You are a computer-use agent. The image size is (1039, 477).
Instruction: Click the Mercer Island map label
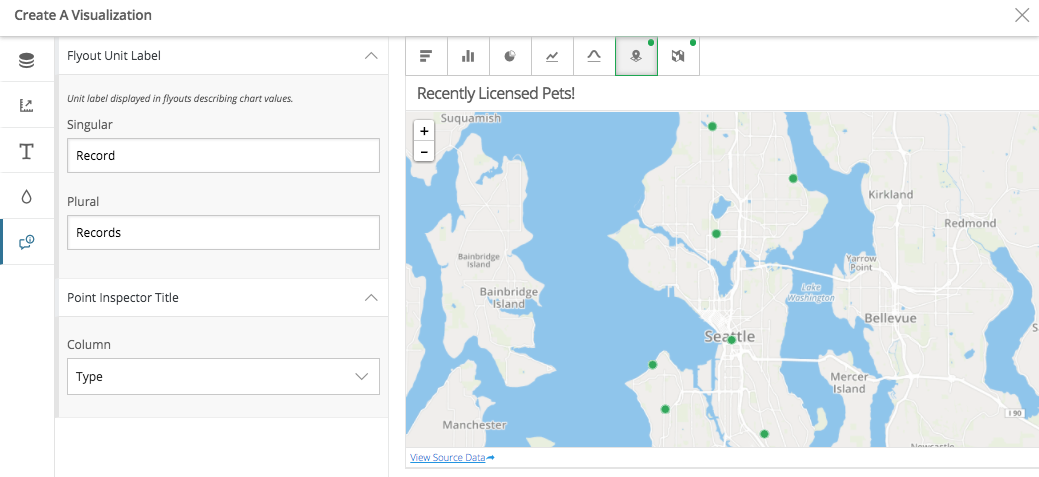pyautogui.click(x=849, y=383)
